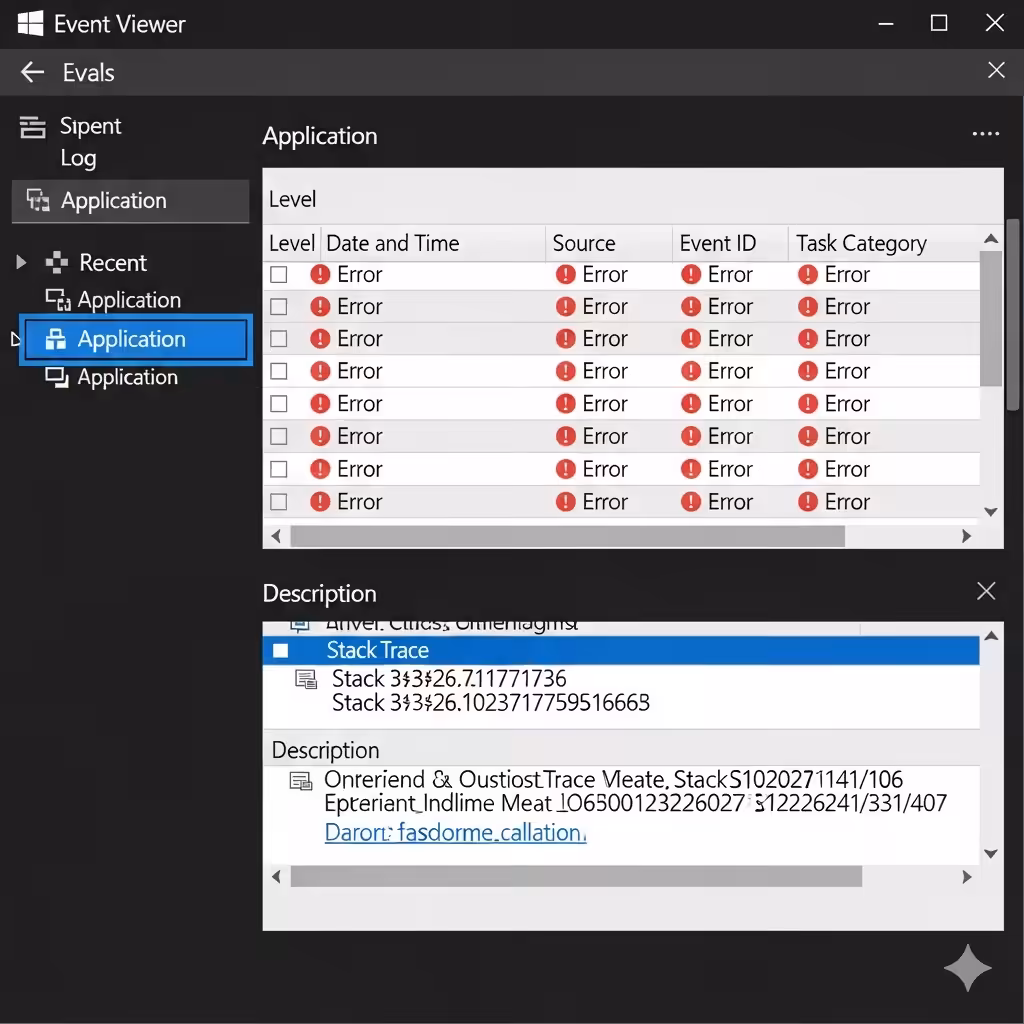The height and width of the screenshot is (1024, 1024).
Task: Sort by the Date and Time column header
Action: tap(433, 243)
